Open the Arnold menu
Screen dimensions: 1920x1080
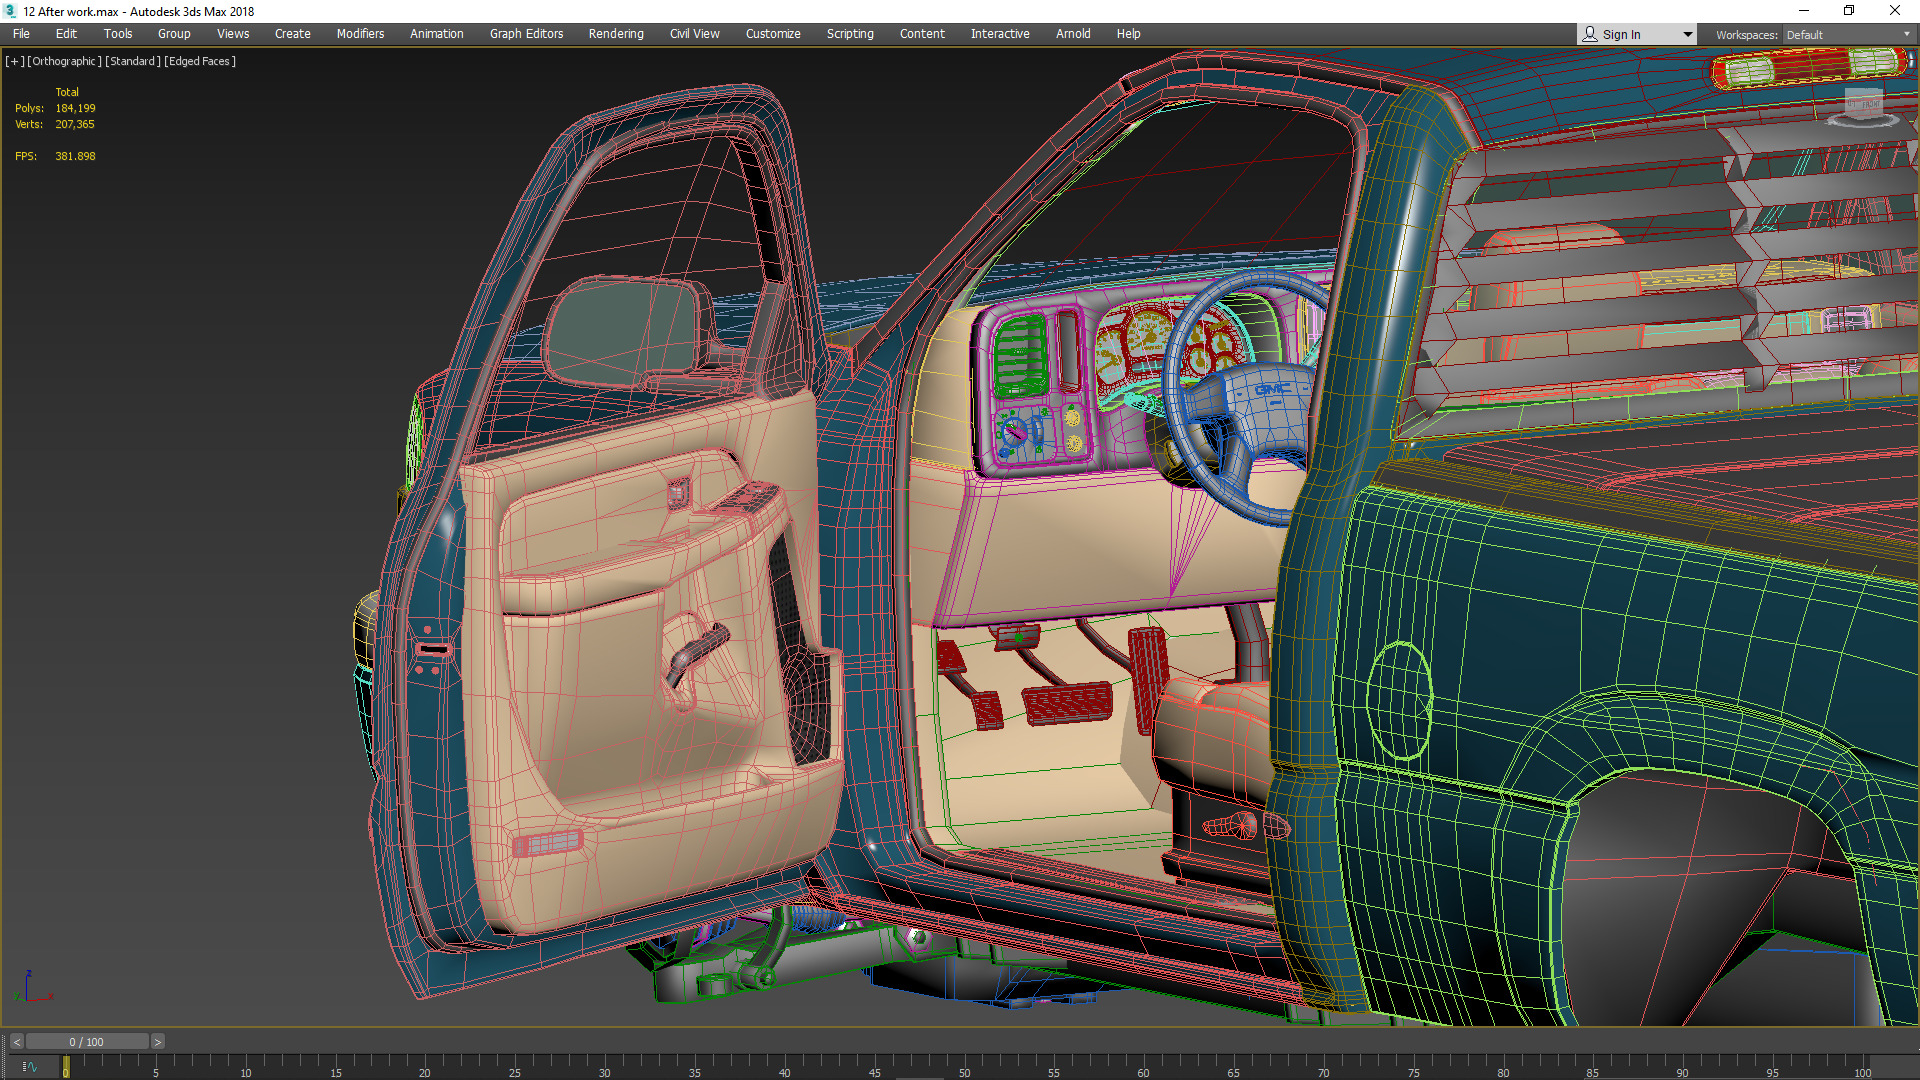point(1073,34)
